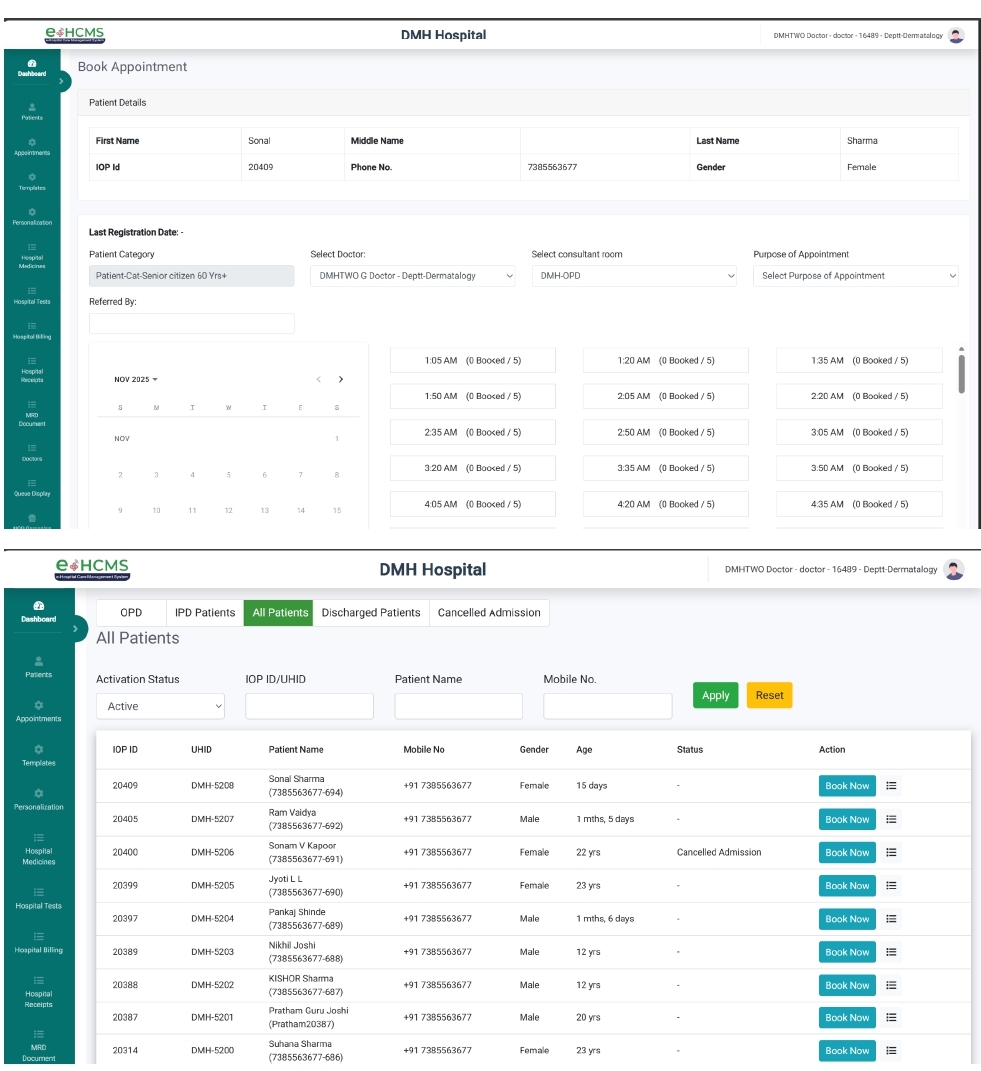Open Hospital Medicines in the lower sidebar
The width and height of the screenshot is (981, 1071).
[38, 849]
